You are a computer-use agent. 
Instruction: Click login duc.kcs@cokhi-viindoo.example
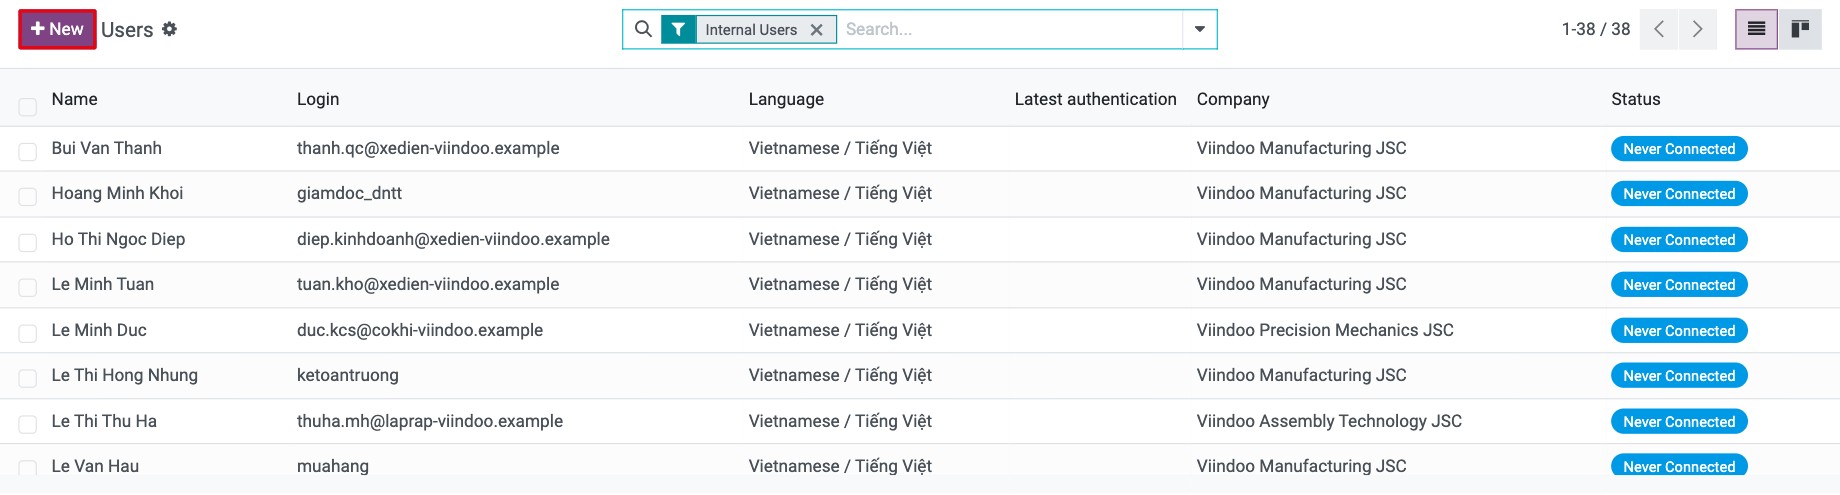[420, 330]
